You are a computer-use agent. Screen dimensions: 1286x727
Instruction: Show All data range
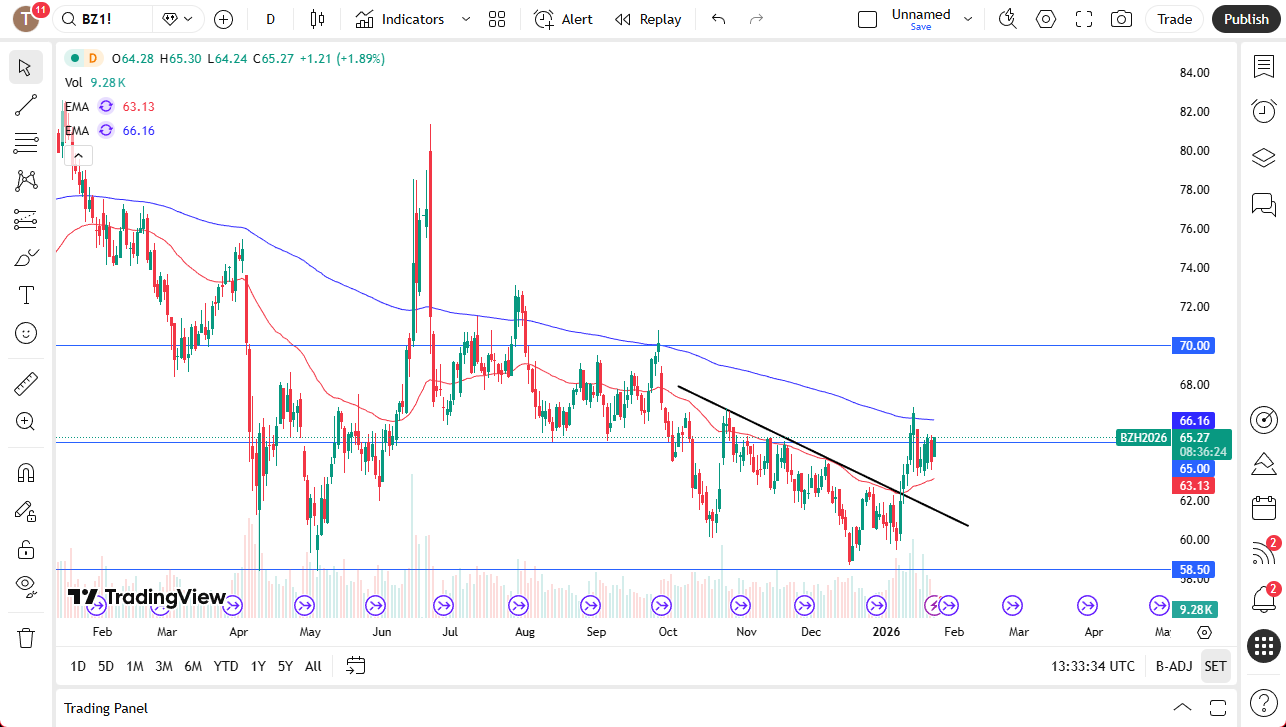coord(313,666)
